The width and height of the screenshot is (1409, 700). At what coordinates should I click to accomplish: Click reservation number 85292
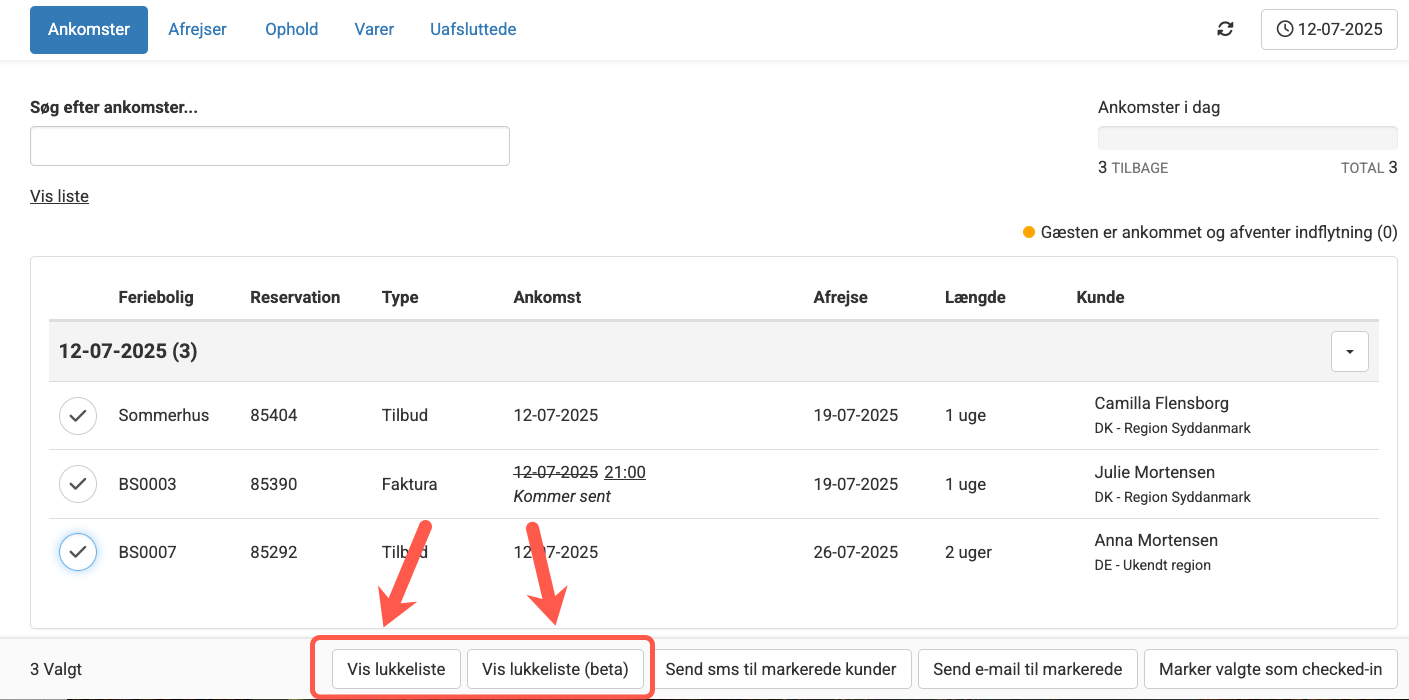[x=274, y=552]
